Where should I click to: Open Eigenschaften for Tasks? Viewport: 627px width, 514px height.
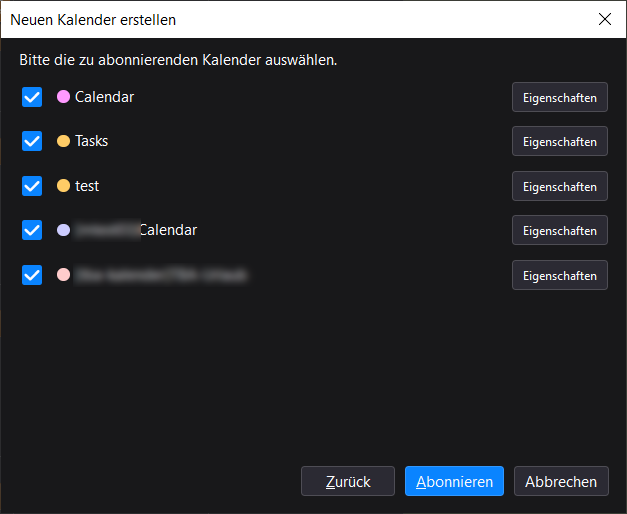click(559, 142)
